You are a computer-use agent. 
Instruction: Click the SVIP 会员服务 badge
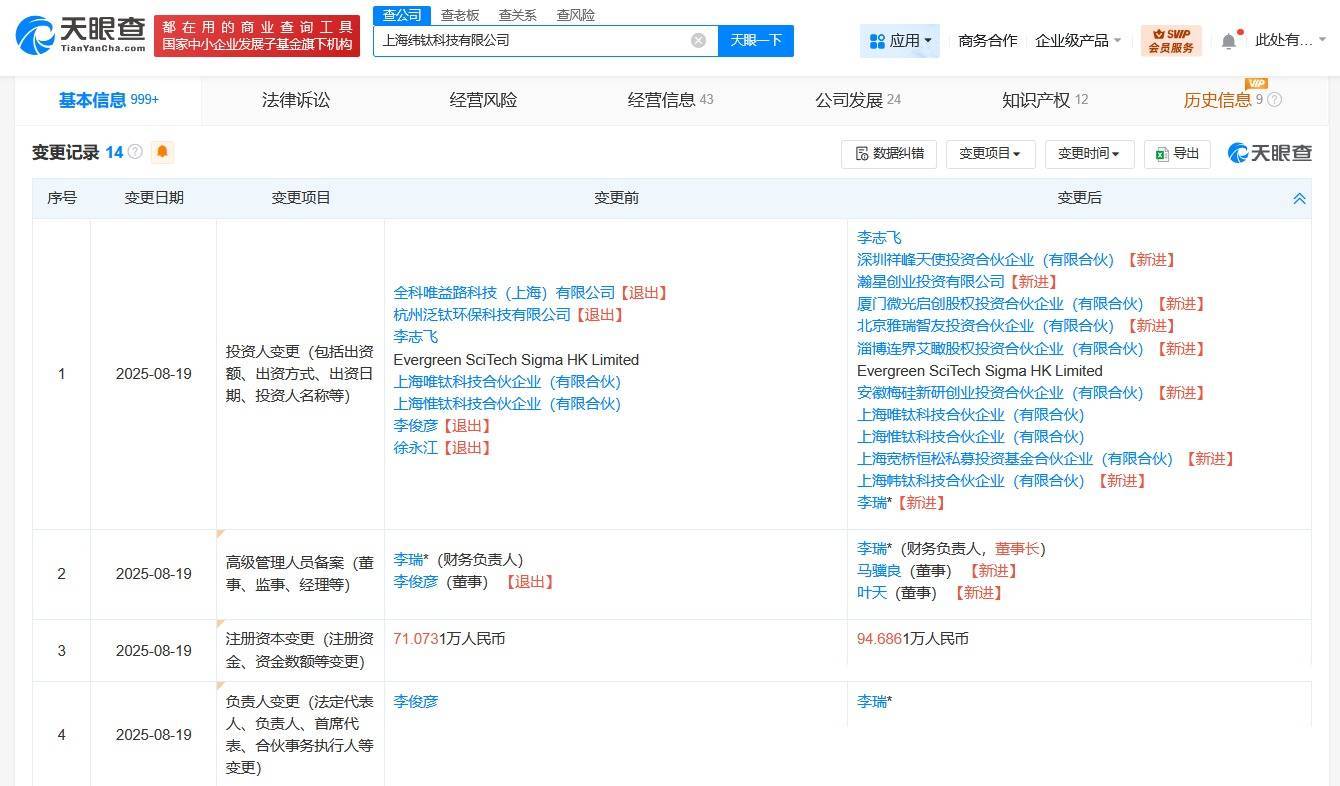click(x=1170, y=40)
